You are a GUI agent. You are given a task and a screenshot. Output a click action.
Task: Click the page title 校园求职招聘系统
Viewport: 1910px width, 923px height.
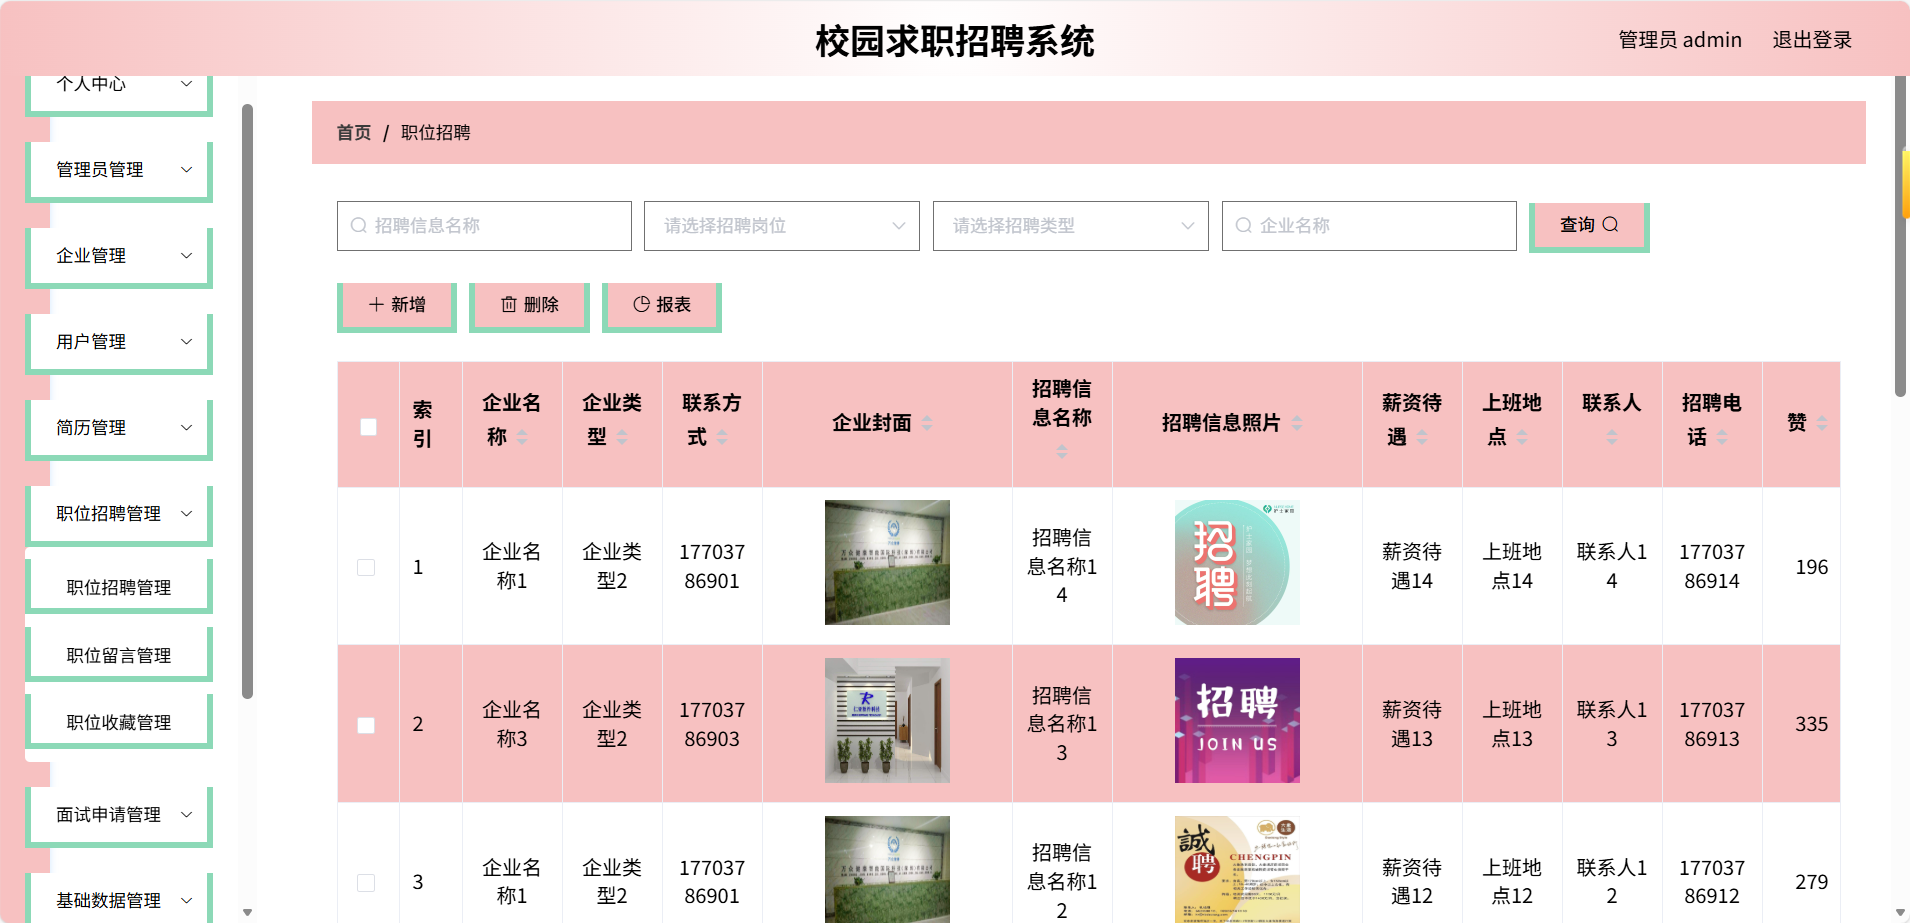click(955, 41)
